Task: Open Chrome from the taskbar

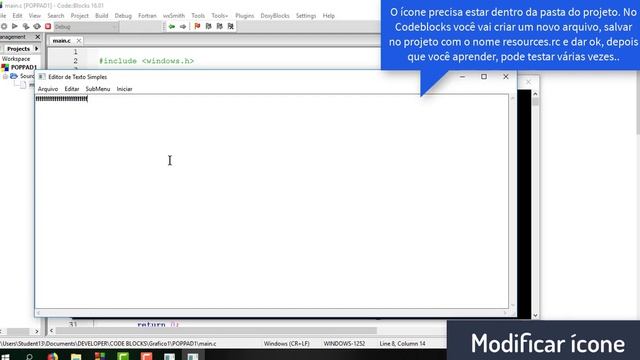Action: pyautogui.click(x=53, y=357)
